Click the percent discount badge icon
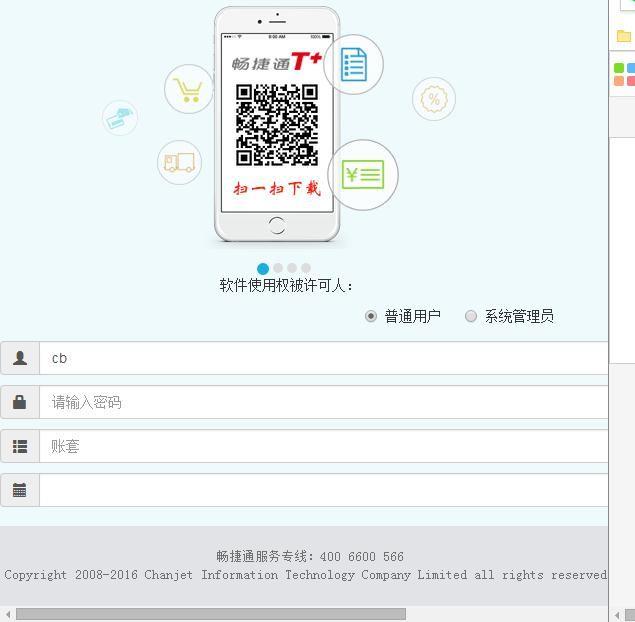This screenshot has width=635, height=622. click(x=434, y=99)
